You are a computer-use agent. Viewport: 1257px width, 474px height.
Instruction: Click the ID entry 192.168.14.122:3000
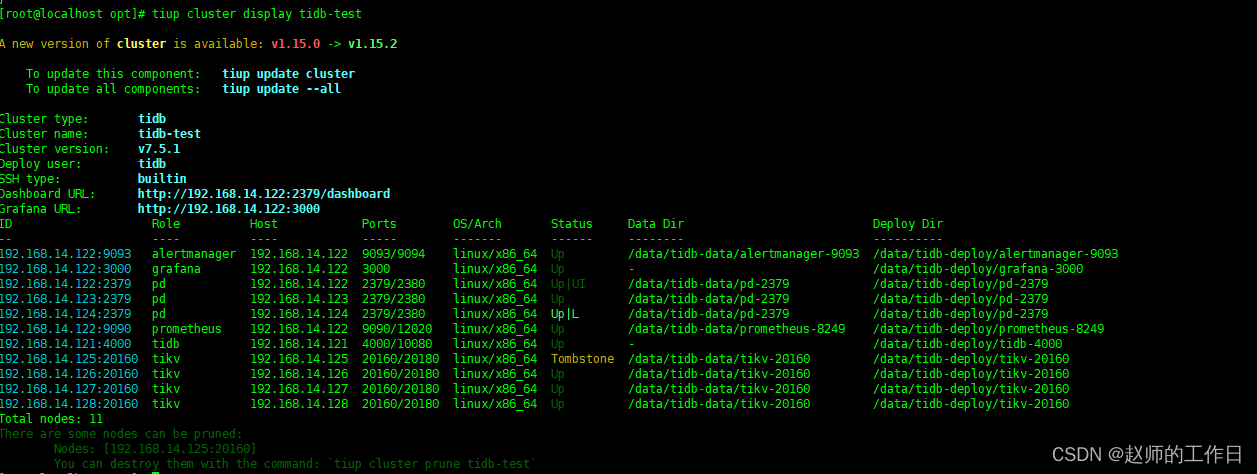coord(66,269)
